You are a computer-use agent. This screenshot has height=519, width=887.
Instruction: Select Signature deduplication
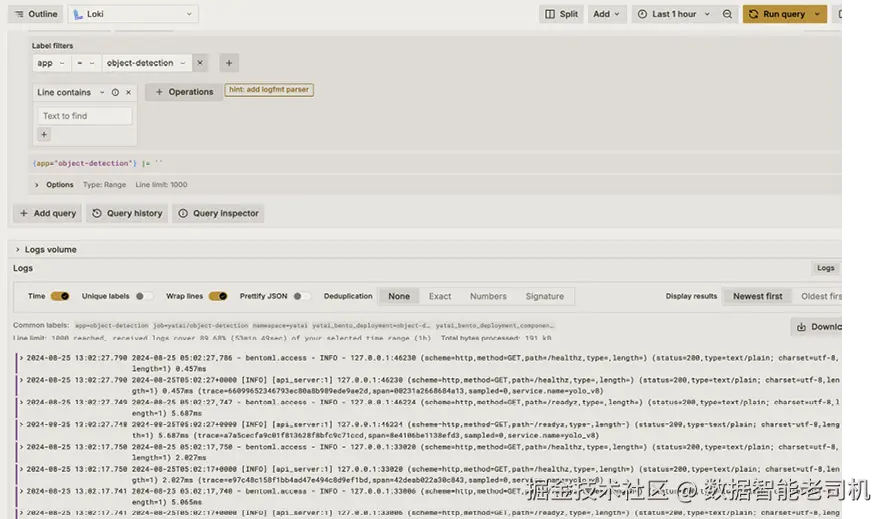coord(544,296)
